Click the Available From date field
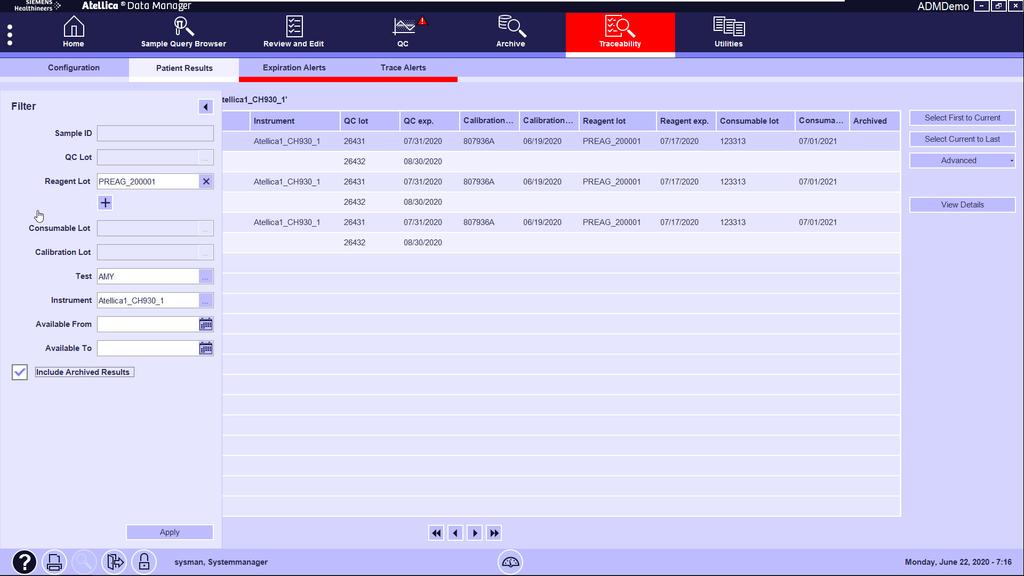The width and height of the screenshot is (1024, 576). click(148, 324)
